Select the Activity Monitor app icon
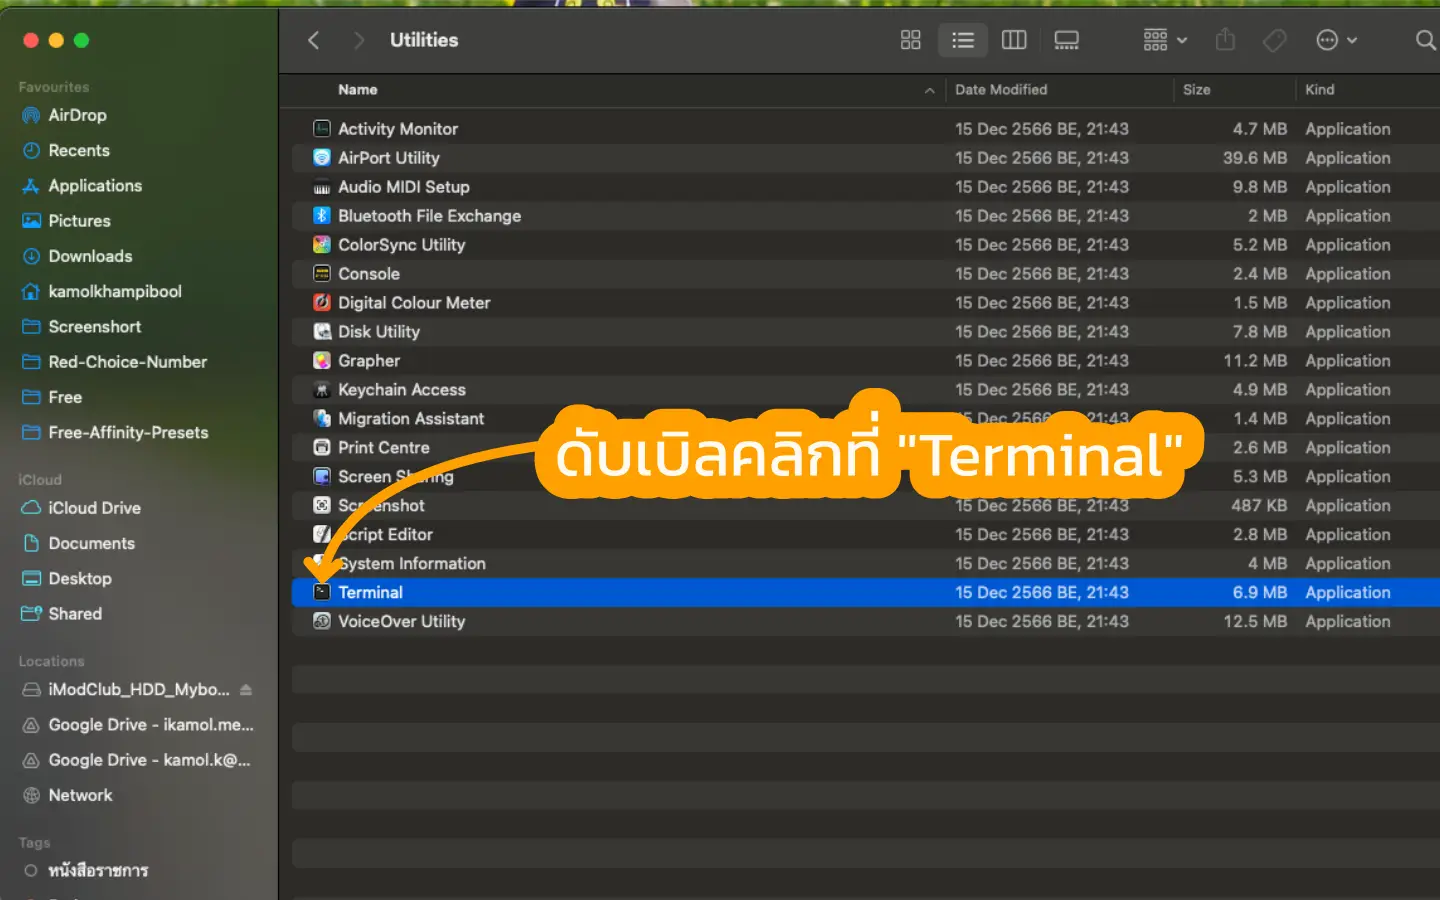The height and width of the screenshot is (900, 1440). coord(322,129)
